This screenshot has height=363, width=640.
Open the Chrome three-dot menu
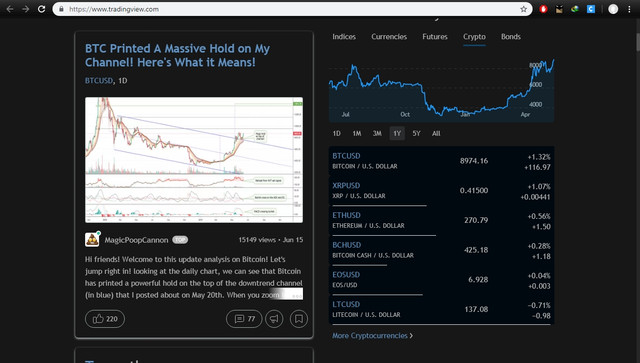629,9
